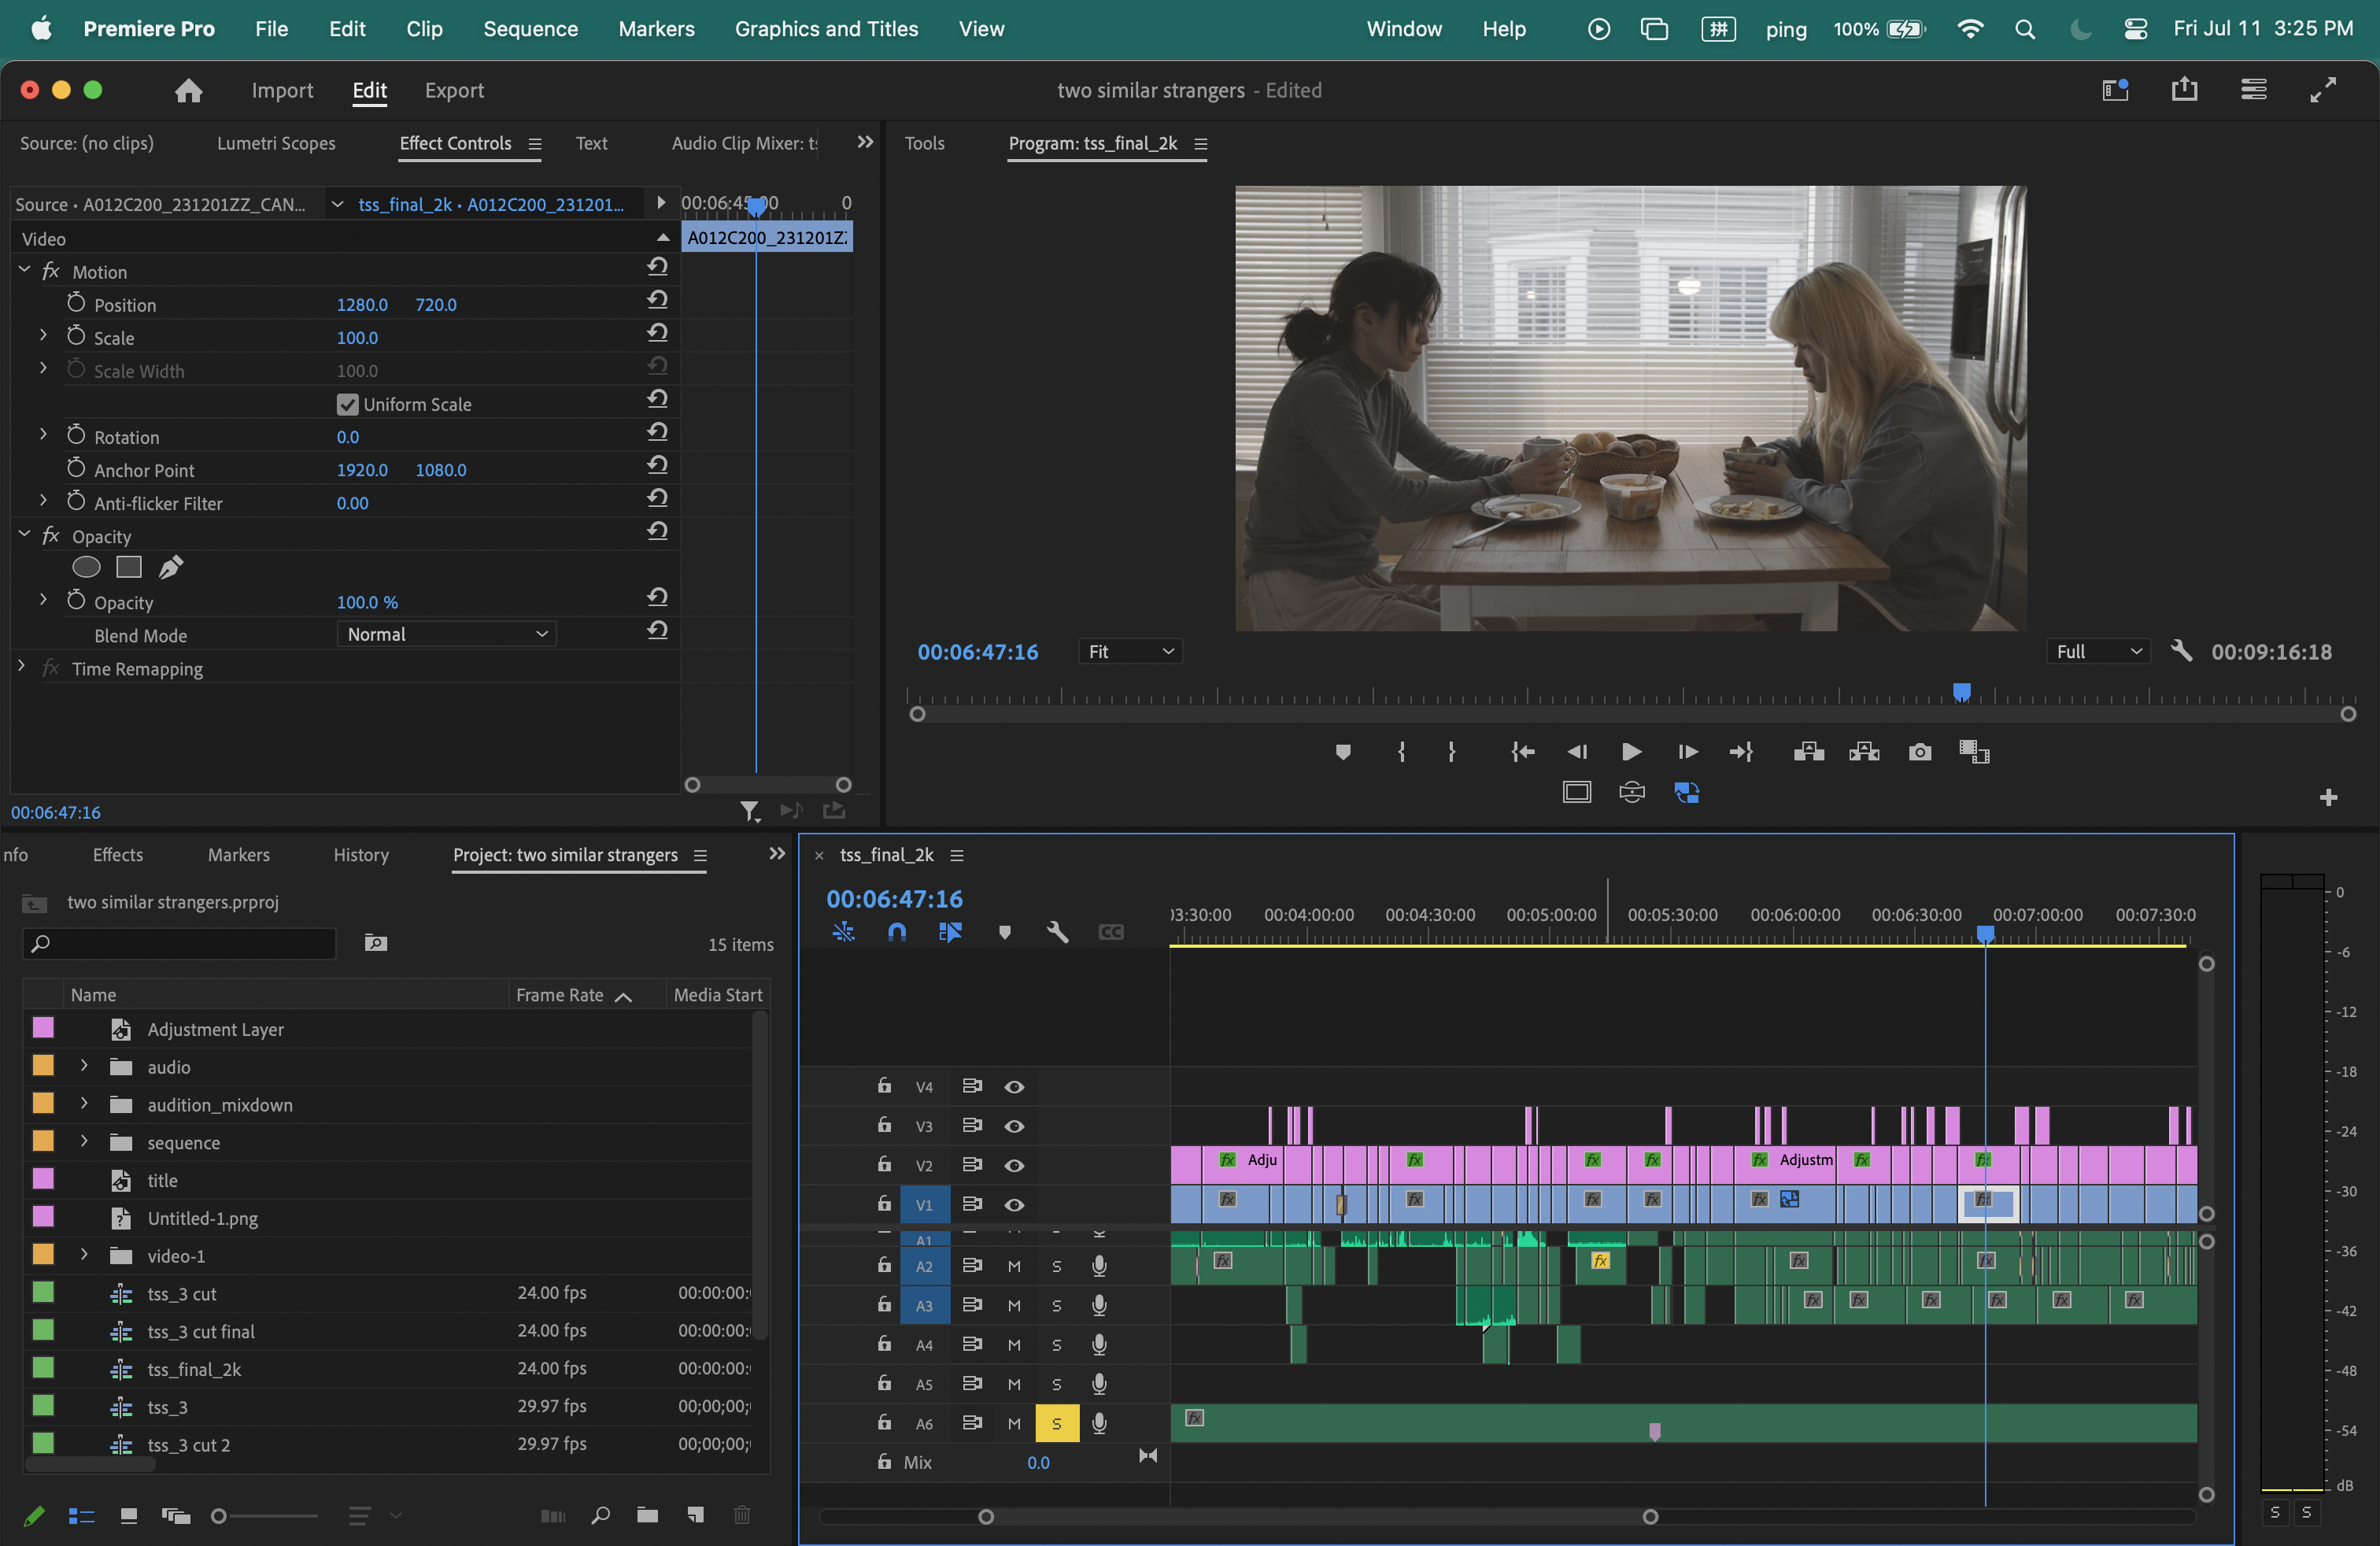The image size is (2380, 1546).
Task: Play the tss_final_2k sequence
Action: point(1631,752)
